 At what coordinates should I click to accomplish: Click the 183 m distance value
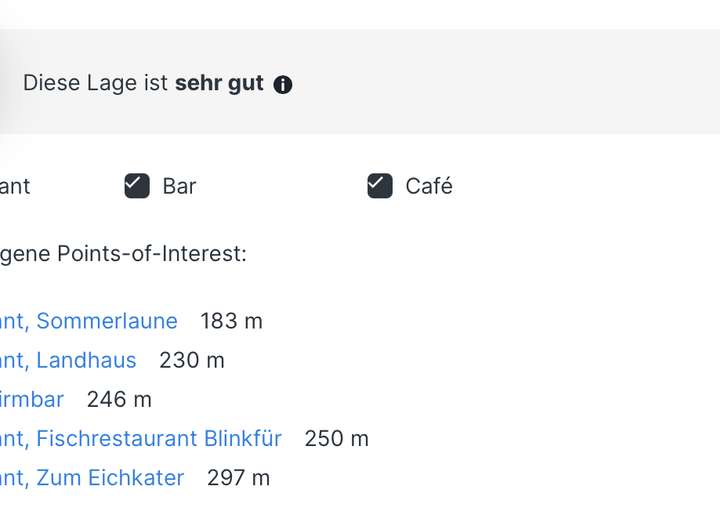click(231, 321)
